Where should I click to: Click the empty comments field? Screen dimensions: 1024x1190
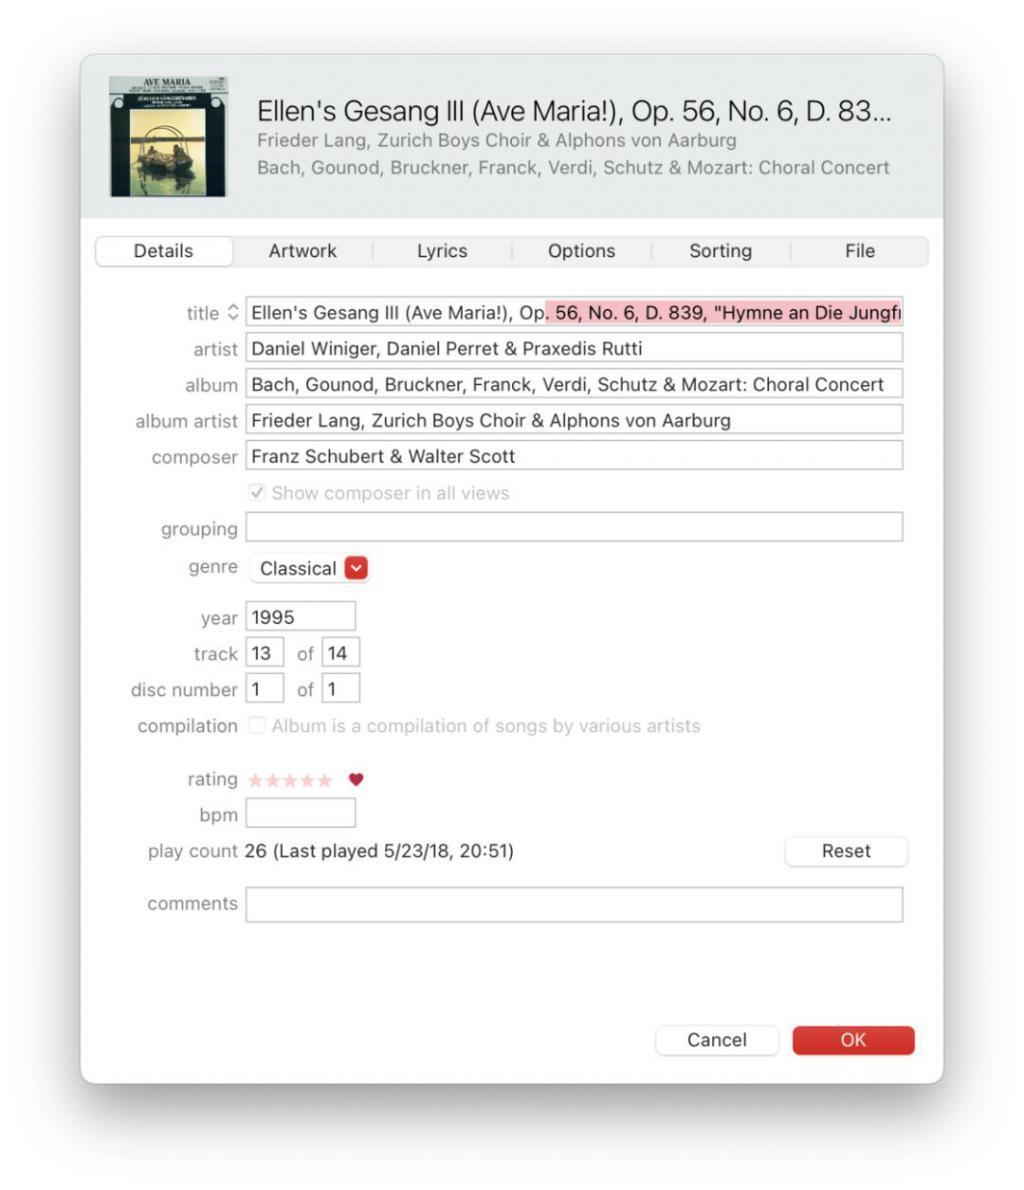[x=574, y=903]
